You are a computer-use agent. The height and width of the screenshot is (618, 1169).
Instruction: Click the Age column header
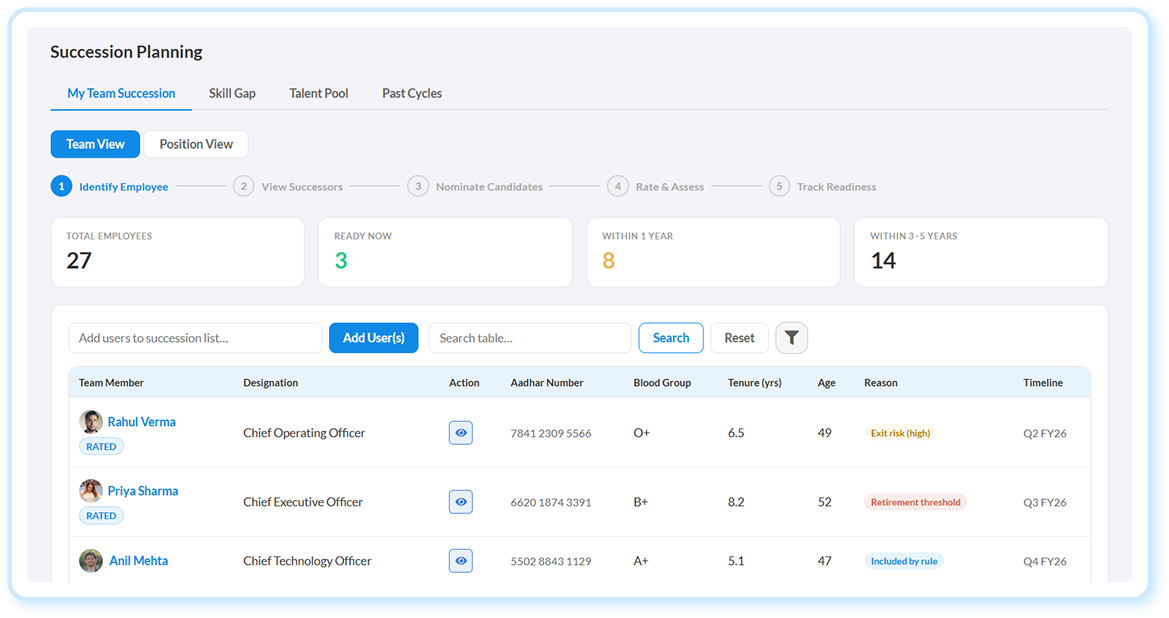click(x=826, y=382)
